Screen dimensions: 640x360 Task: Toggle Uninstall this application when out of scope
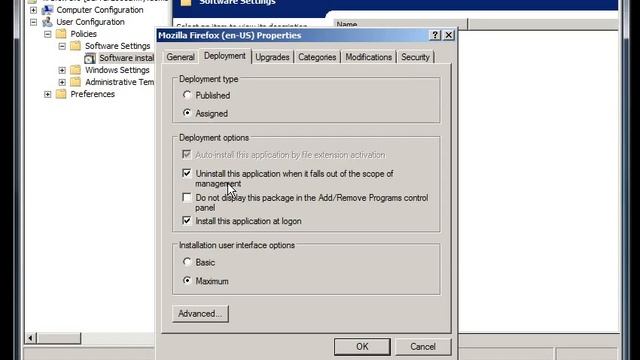(187, 173)
